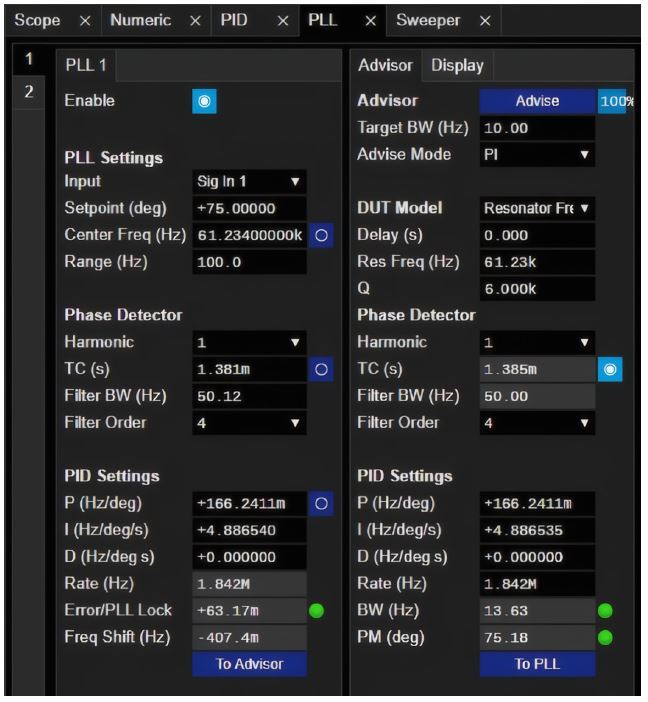
Task: Click the BW (Hz) green status indicator
Action: pyautogui.click(x=605, y=611)
